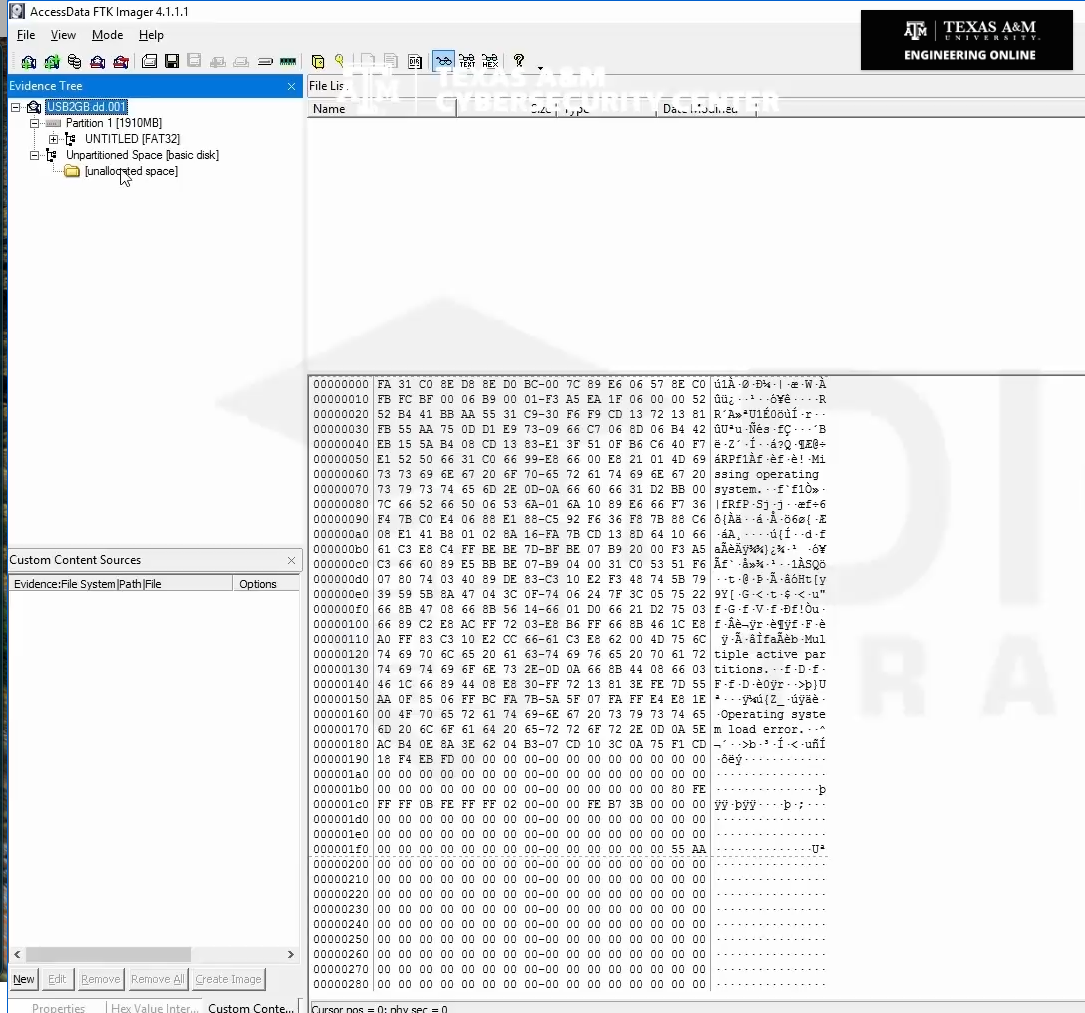Viewport: 1085px width, 1013px height.
Task: Open the Mode menu
Action: point(107,35)
